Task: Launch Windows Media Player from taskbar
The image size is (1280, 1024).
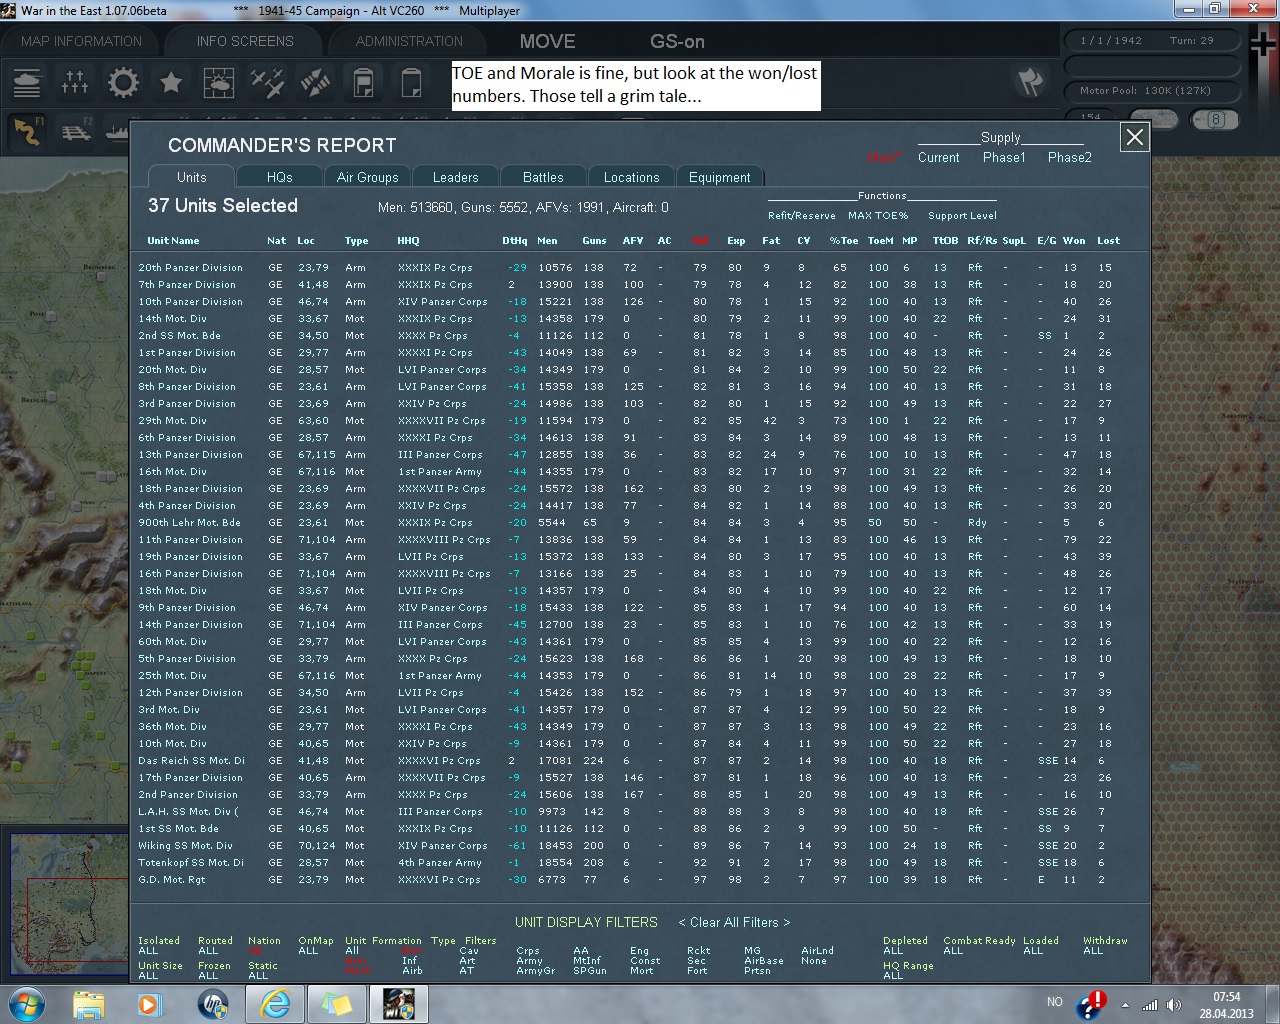Action: 150,1004
